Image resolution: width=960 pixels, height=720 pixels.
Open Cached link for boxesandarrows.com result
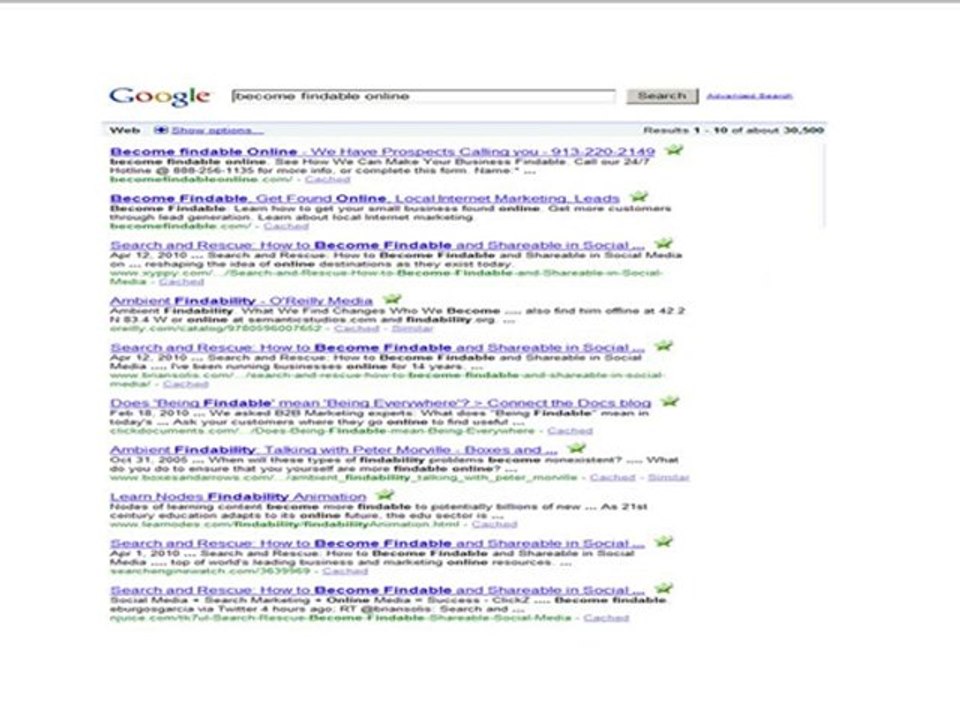click(613, 478)
